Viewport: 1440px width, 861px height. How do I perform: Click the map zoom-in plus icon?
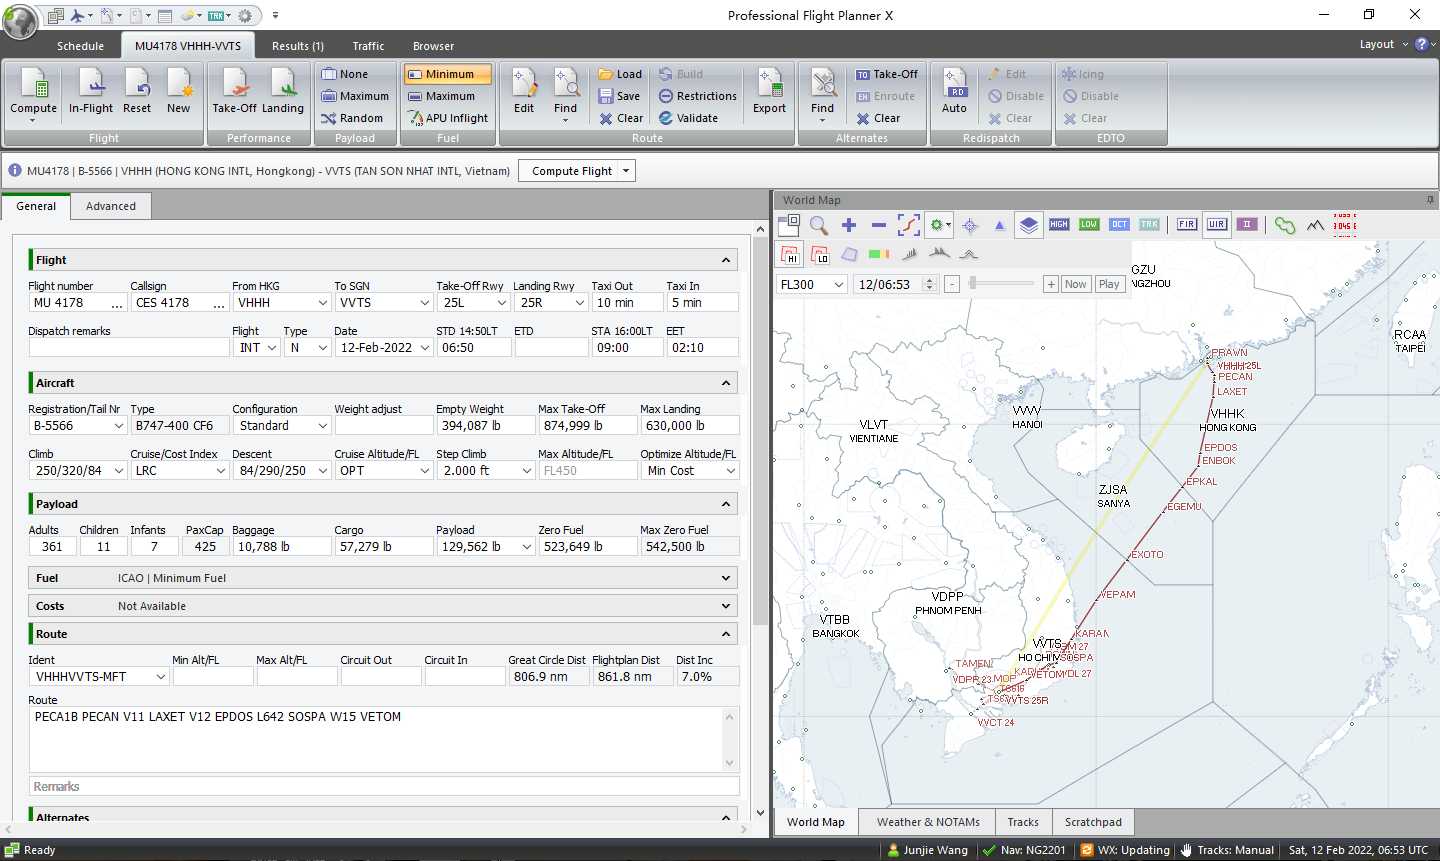[849, 225]
